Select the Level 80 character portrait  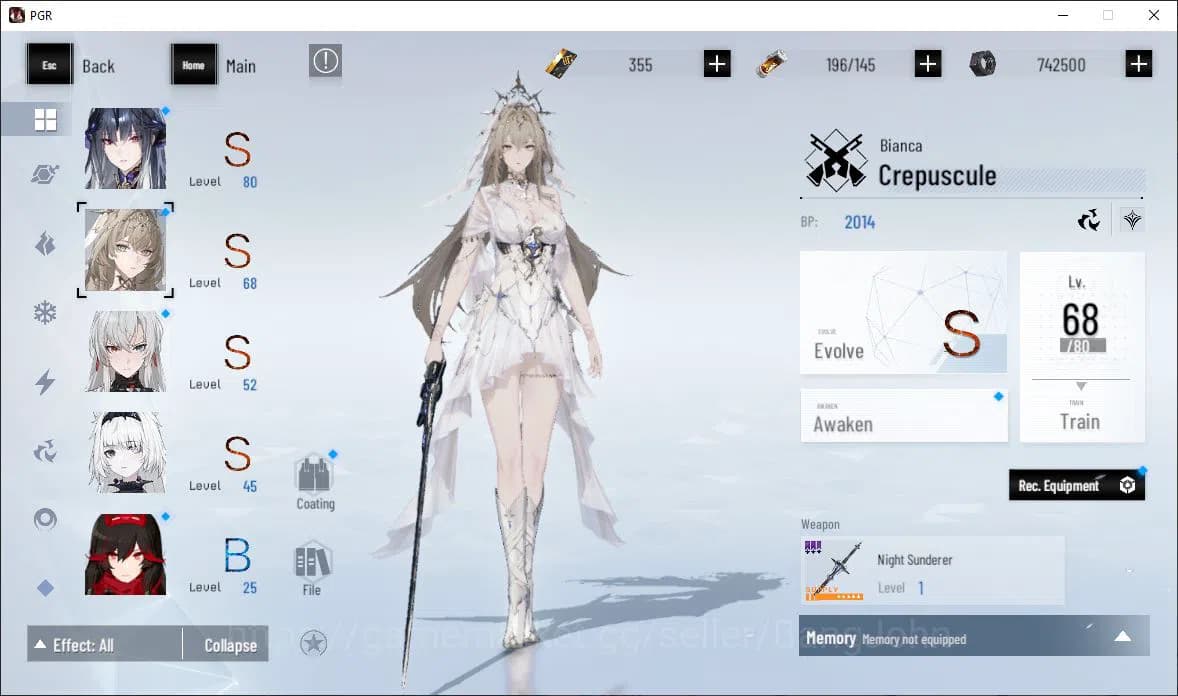(125, 148)
